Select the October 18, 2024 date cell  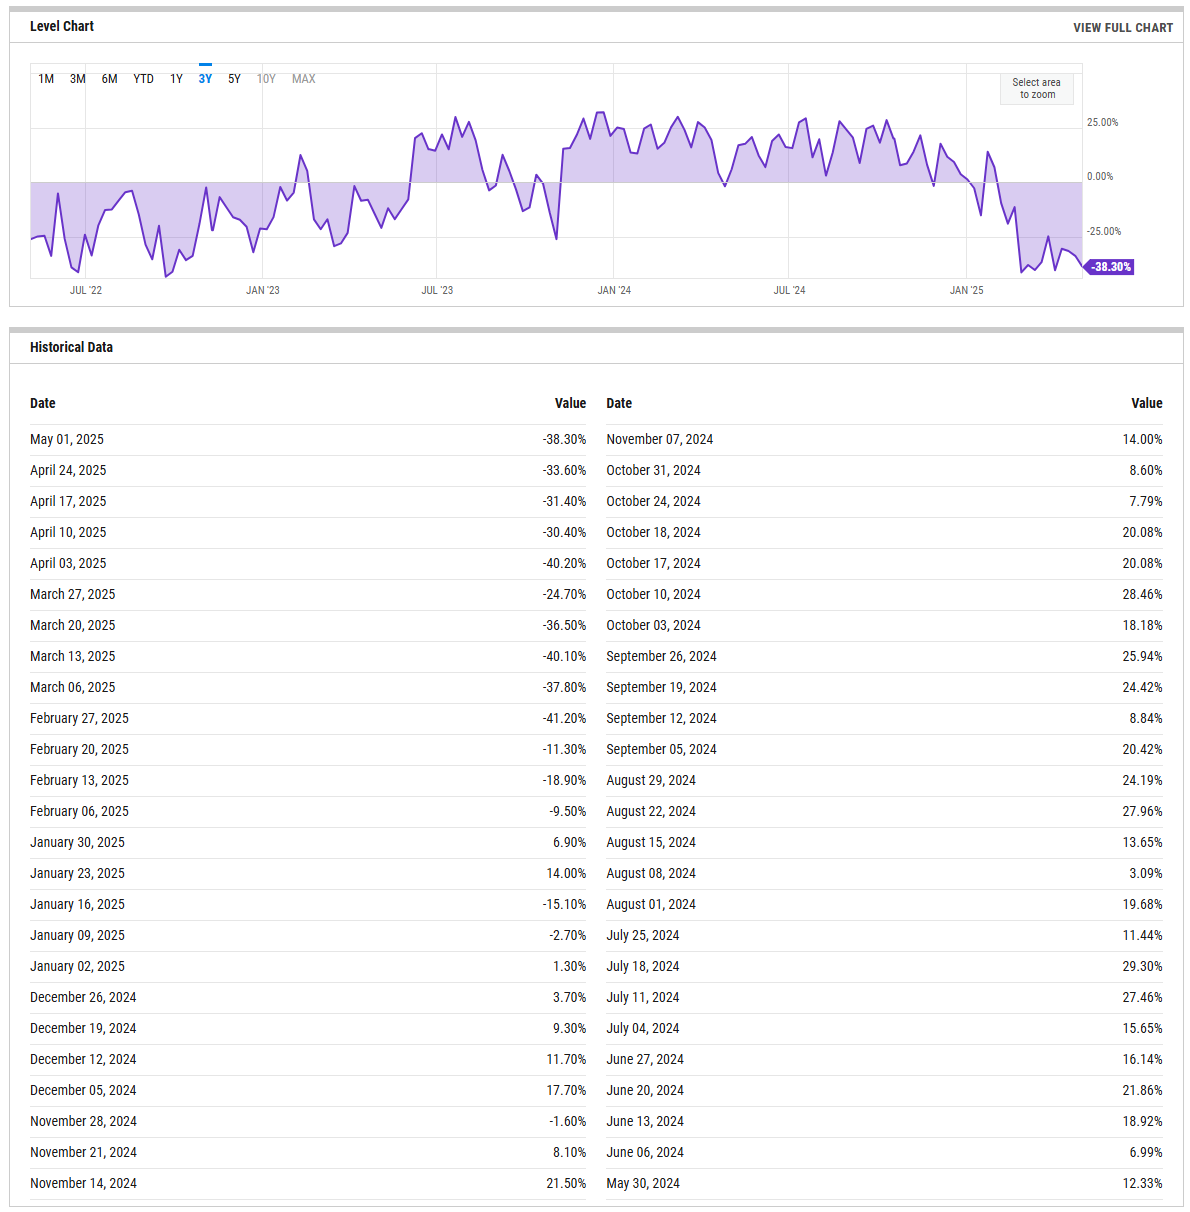click(x=653, y=533)
